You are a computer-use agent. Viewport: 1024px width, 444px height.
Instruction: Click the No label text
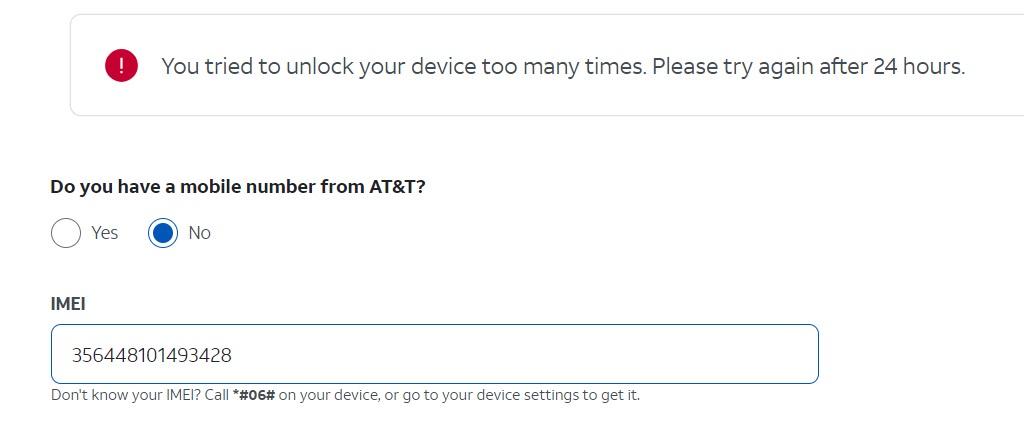[199, 233]
